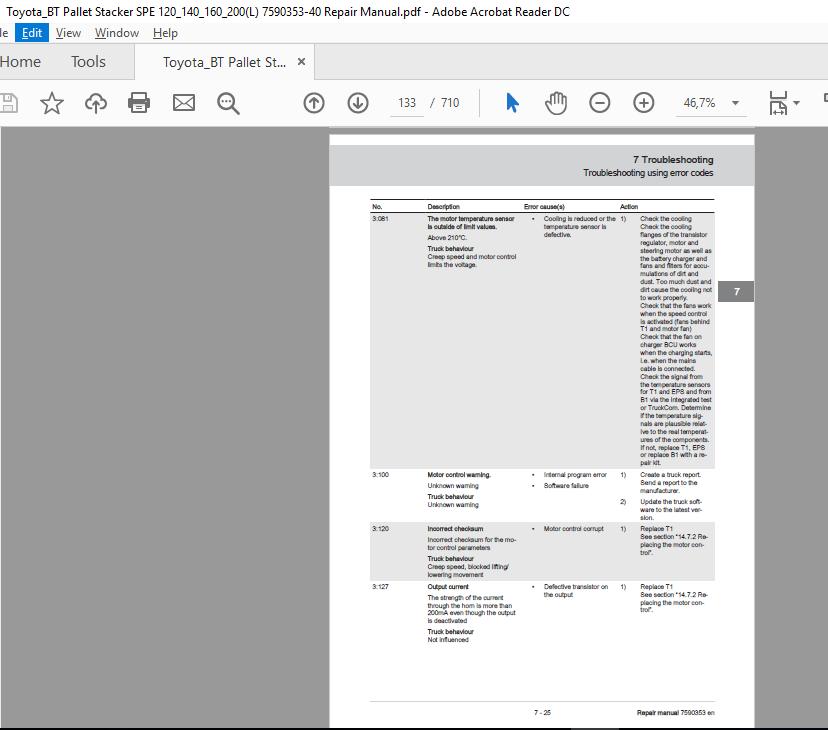This screenshot has height=730, width=828.
Task: Click the 'Action' column header
Action: coord(628,207)
